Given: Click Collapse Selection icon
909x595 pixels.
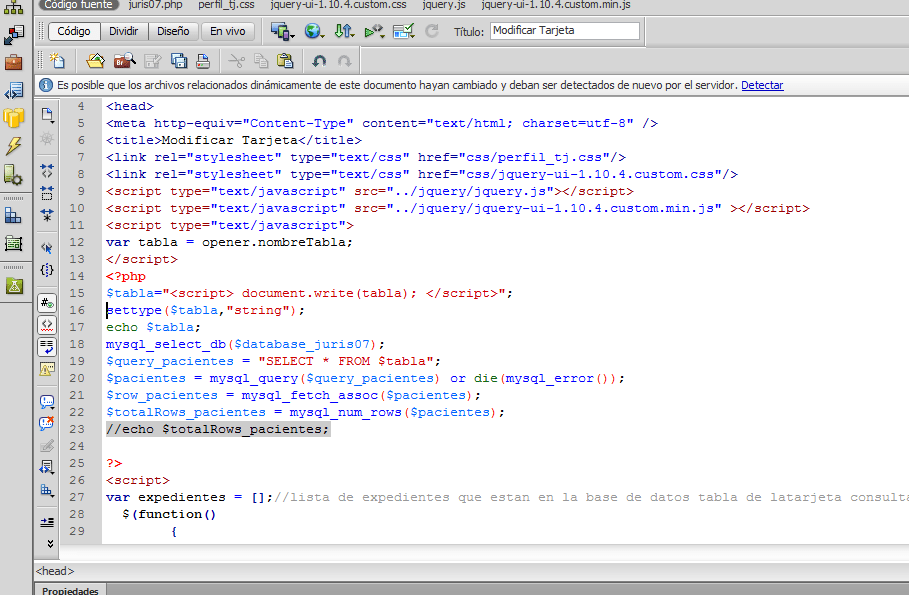Looking at the screenshot, I should click(x=47, y=193).
